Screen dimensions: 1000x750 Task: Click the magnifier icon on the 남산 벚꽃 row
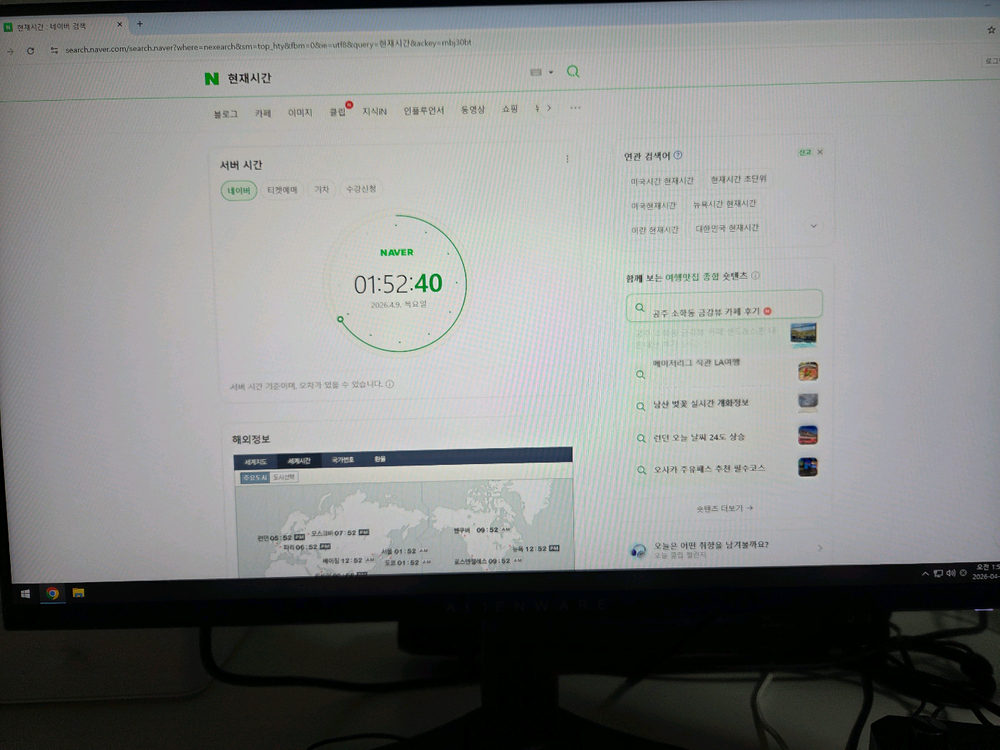[x=641, y=405]
